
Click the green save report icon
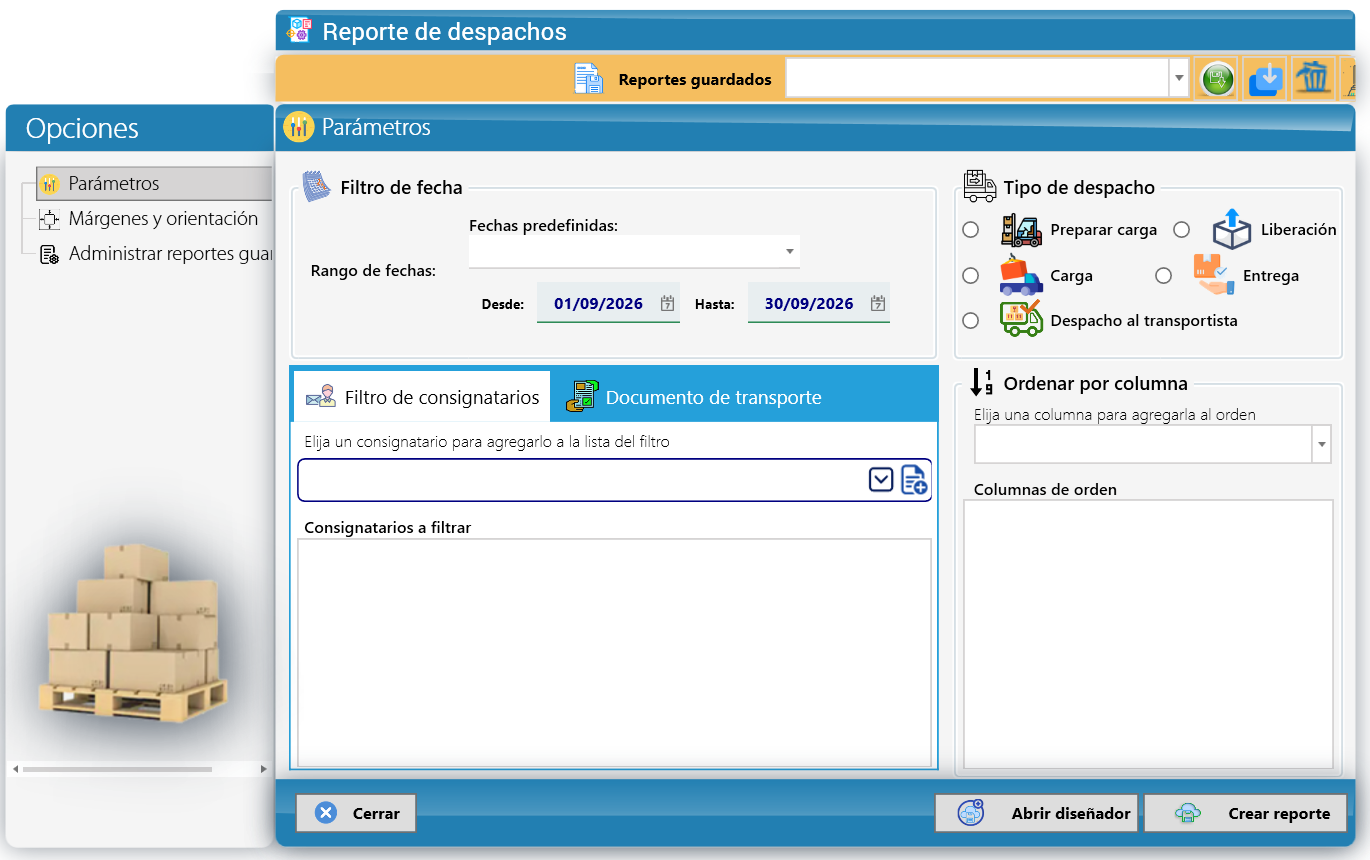[1217, 78]
